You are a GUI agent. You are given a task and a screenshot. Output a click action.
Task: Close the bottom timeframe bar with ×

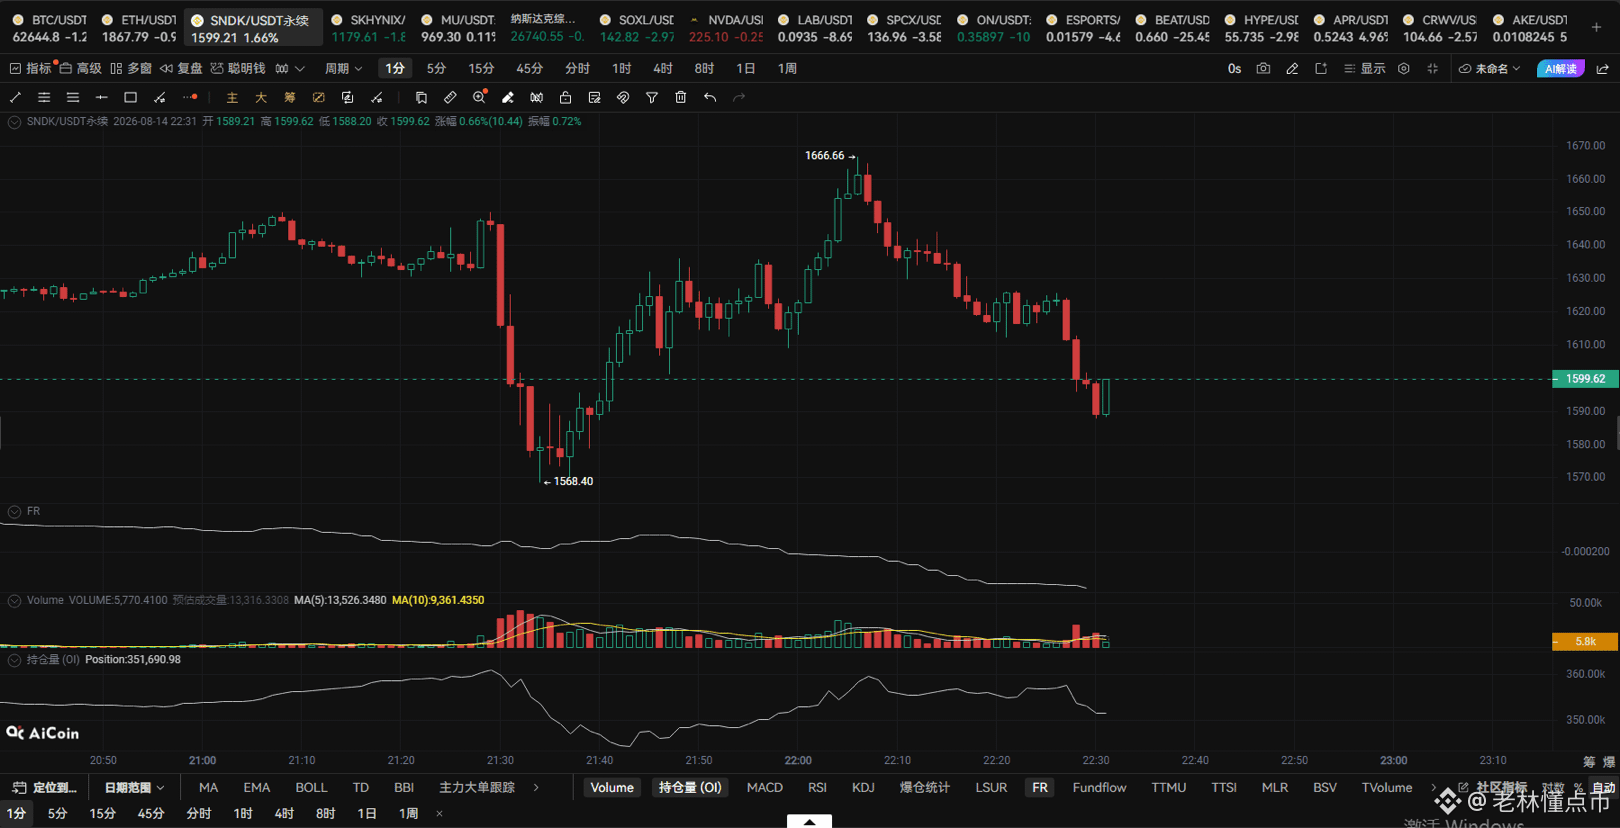point(439,814)
